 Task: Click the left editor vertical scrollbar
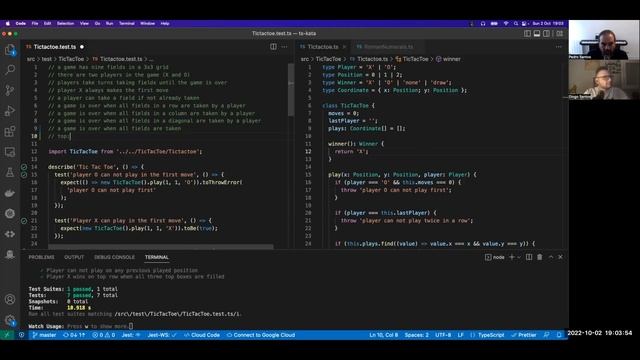tap(291, 90)
